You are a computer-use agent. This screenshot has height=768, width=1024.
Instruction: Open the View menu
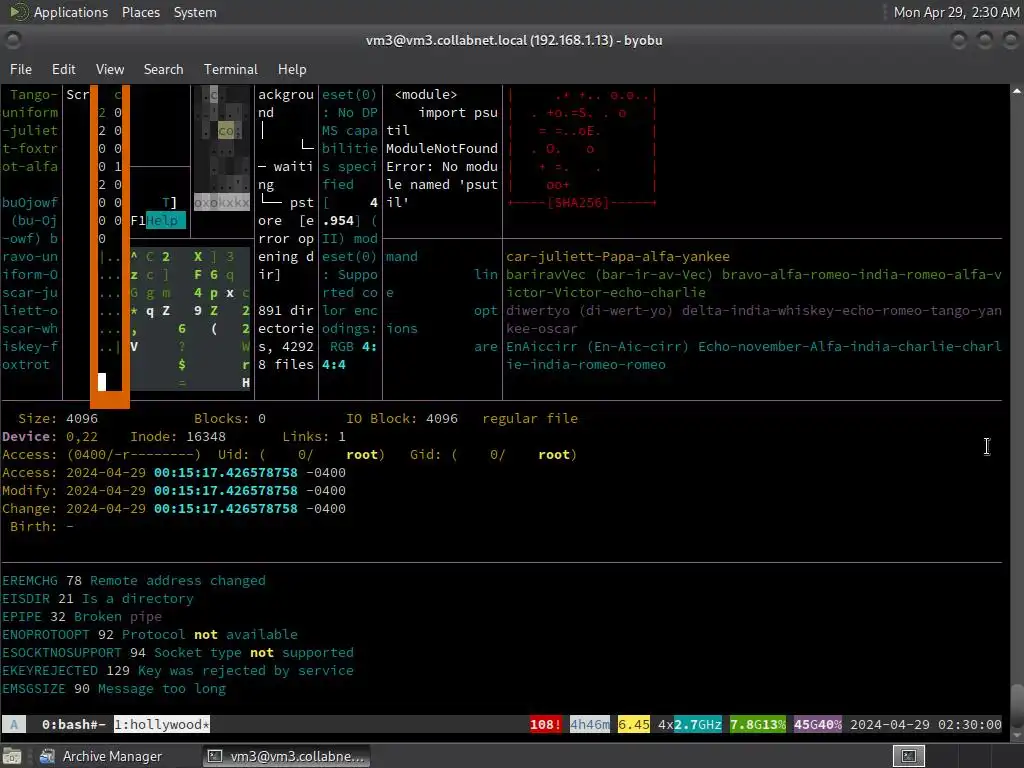coord(110,69)
